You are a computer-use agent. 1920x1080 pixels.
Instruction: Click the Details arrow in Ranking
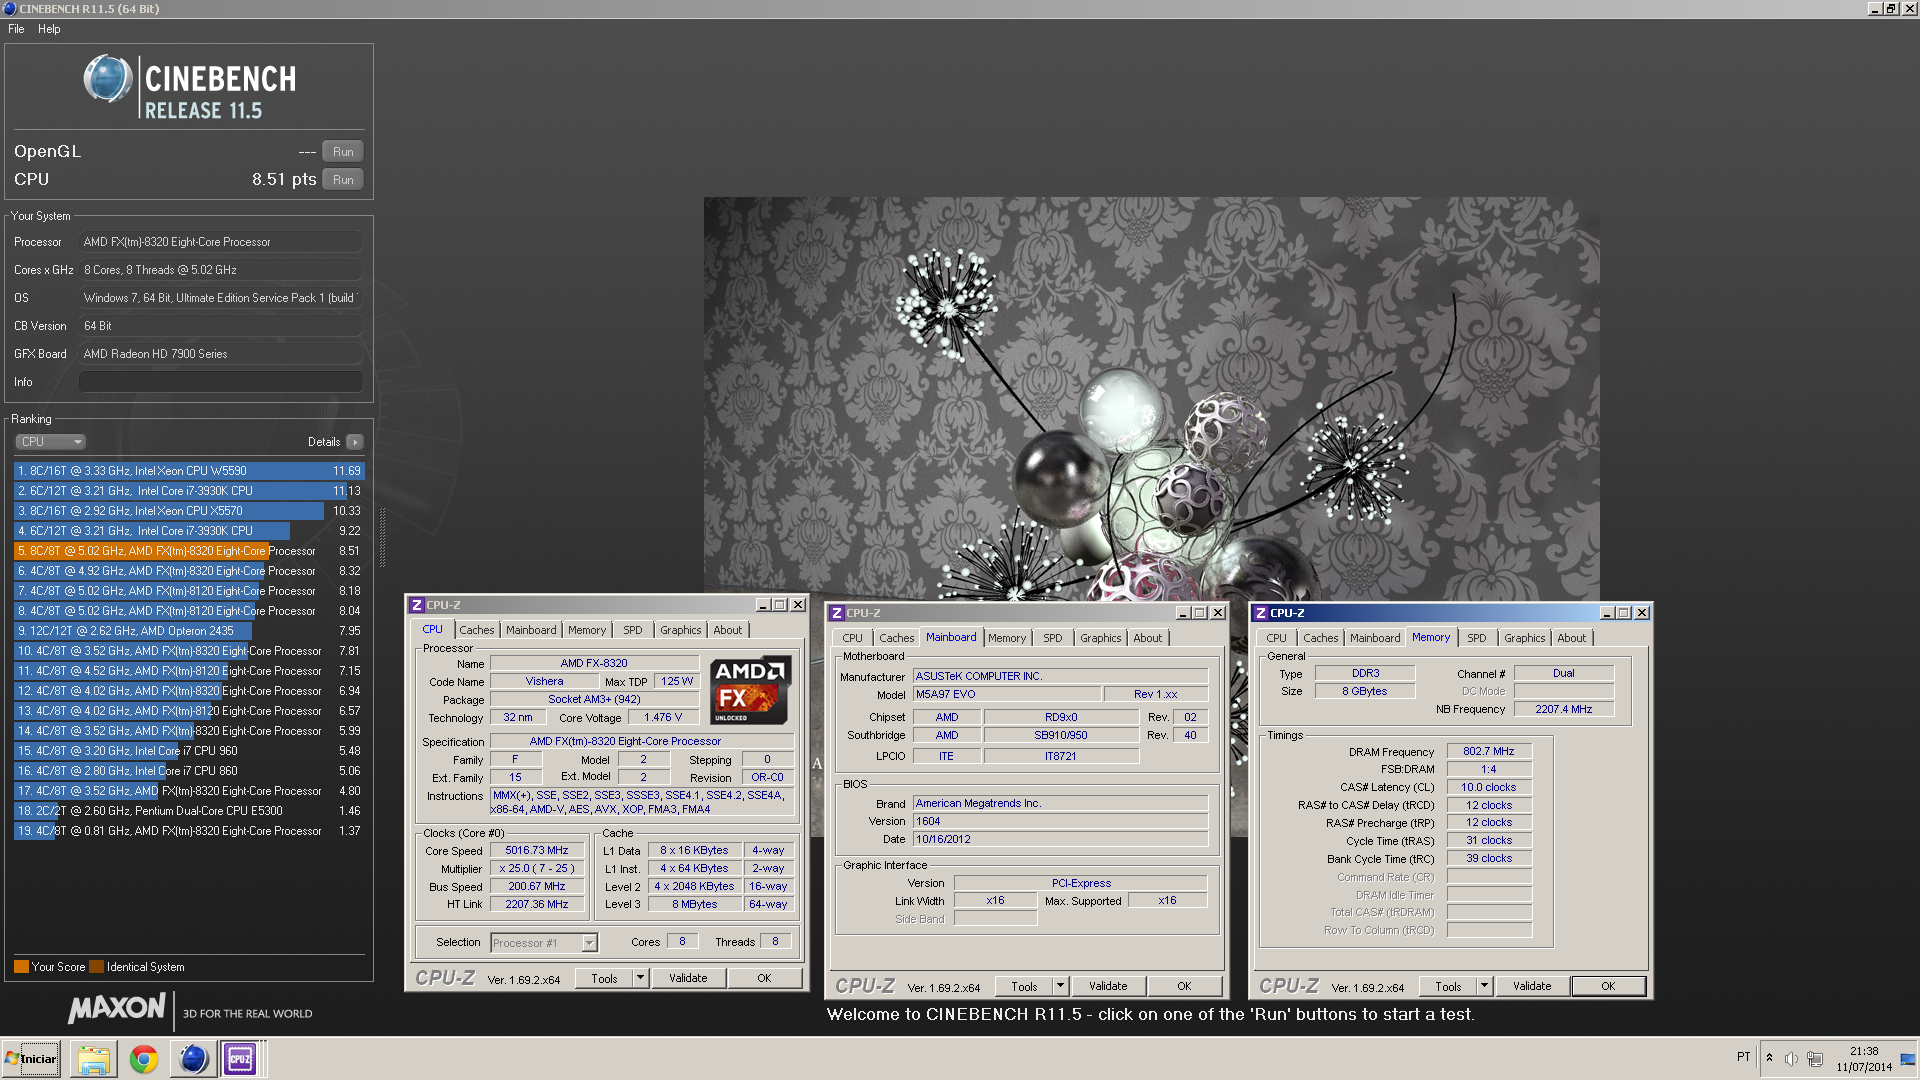coord(355,442)
